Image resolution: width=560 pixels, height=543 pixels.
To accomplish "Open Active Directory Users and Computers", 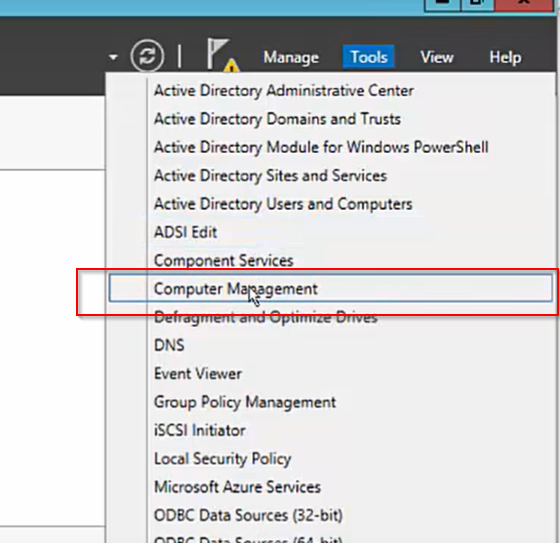I will click(x=283, y=204).
